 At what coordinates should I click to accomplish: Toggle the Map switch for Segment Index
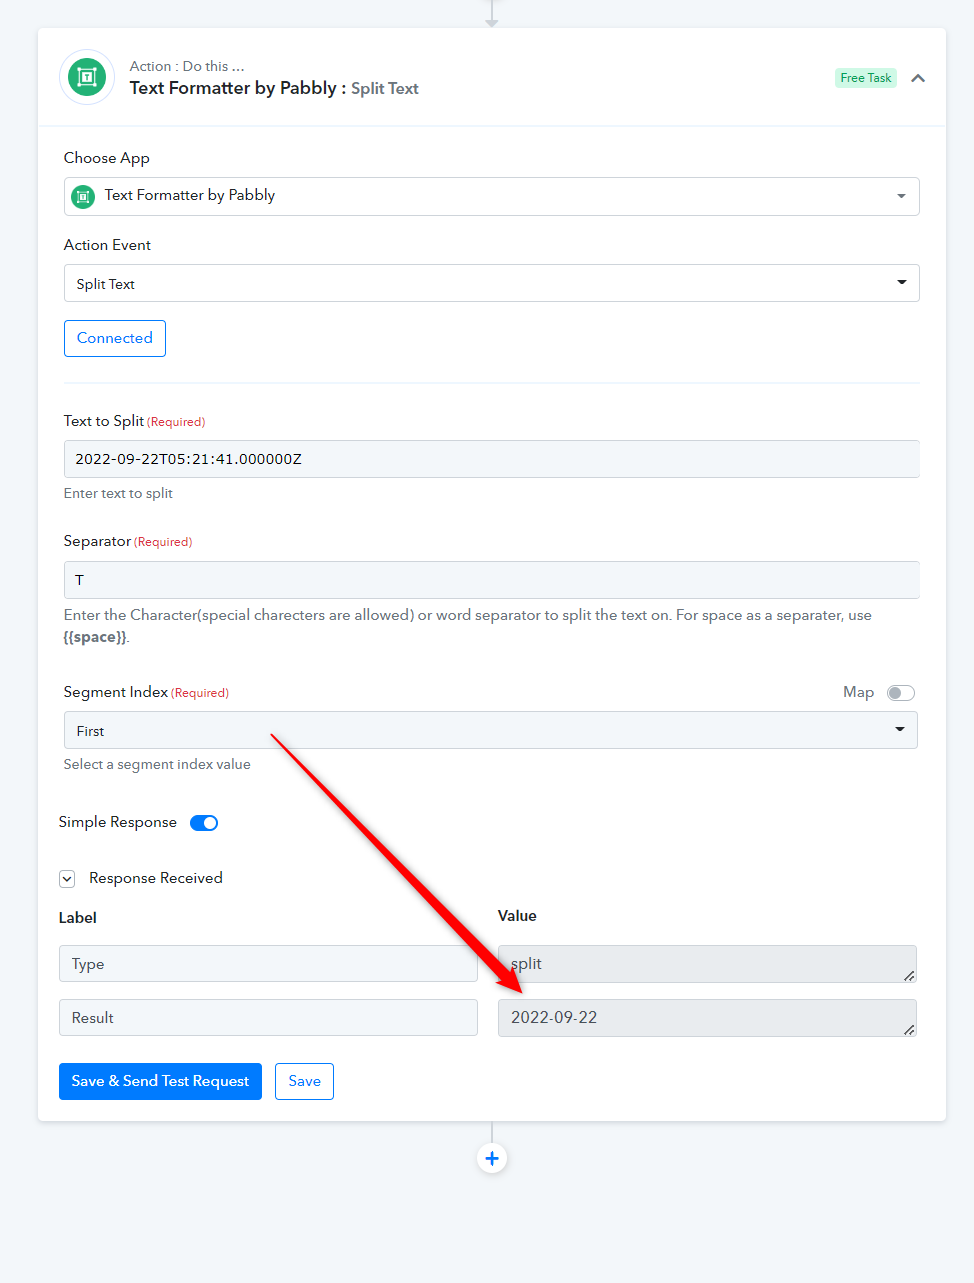click(901, 693)
